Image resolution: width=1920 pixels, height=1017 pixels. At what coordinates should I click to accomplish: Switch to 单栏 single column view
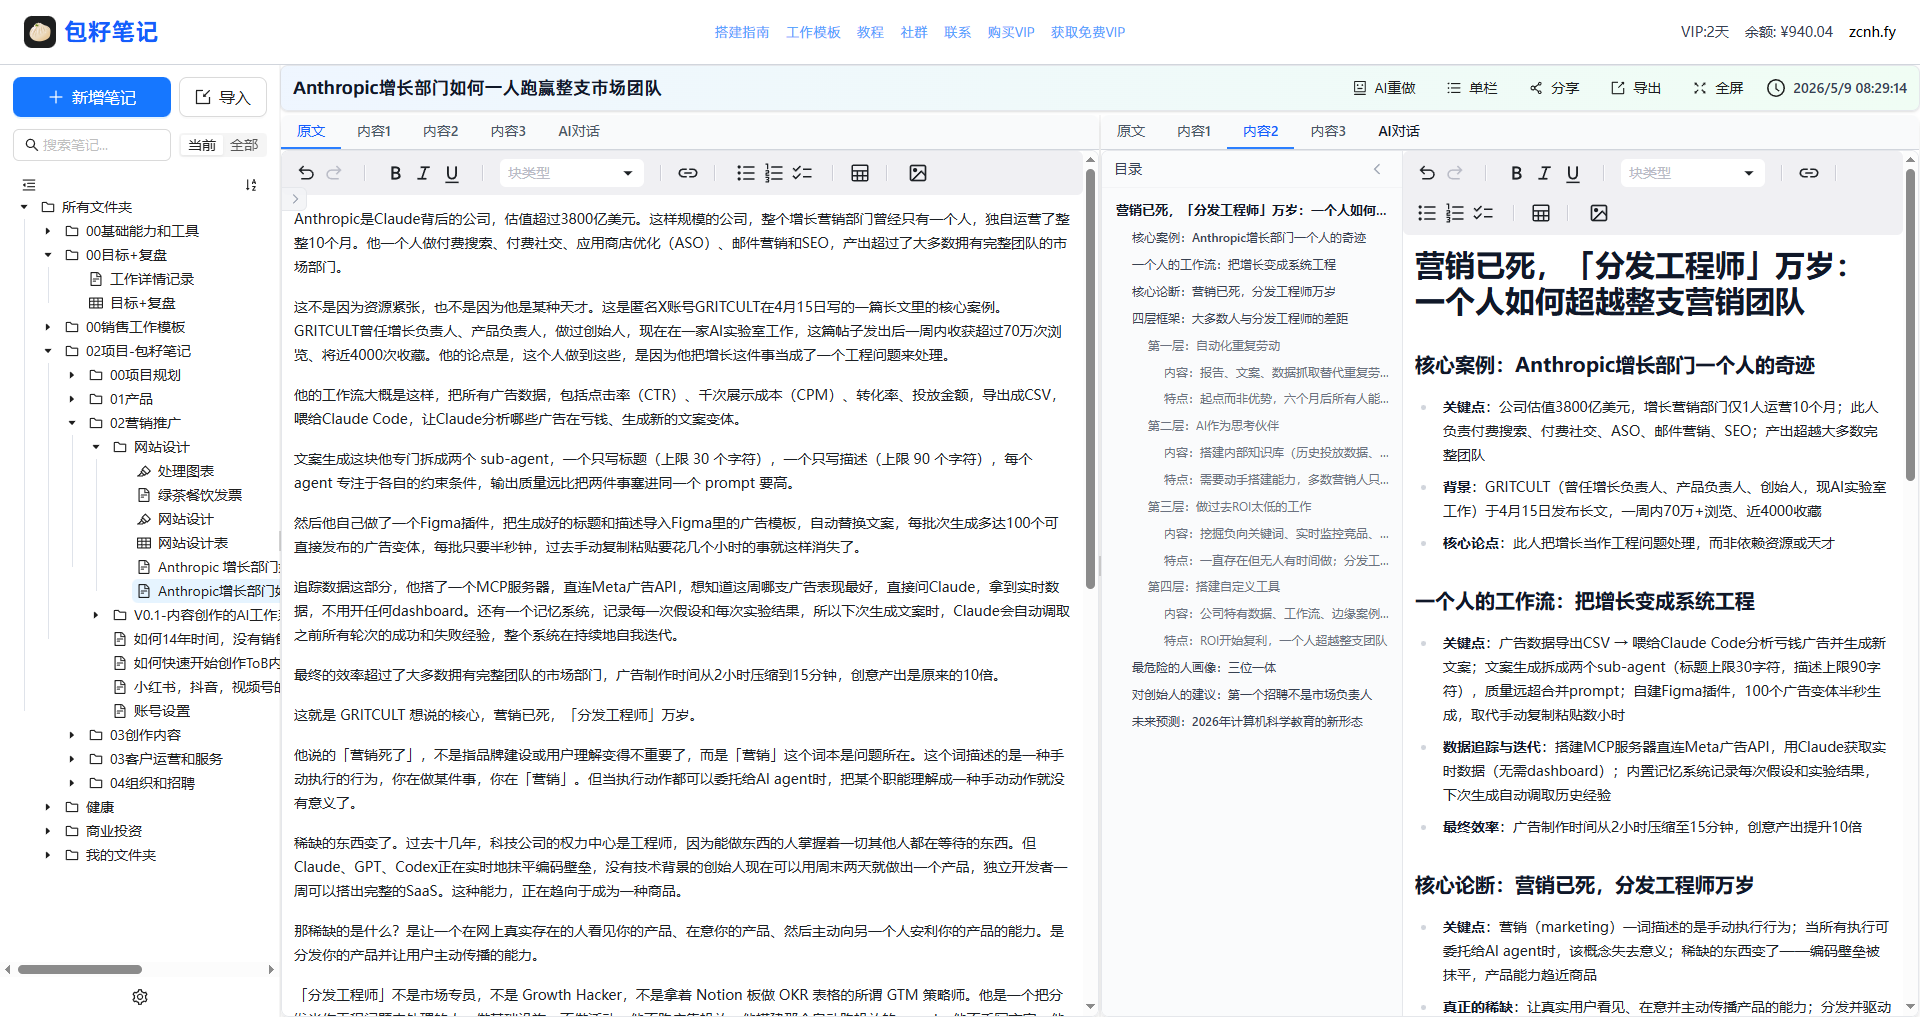[x=1472, y=88]
